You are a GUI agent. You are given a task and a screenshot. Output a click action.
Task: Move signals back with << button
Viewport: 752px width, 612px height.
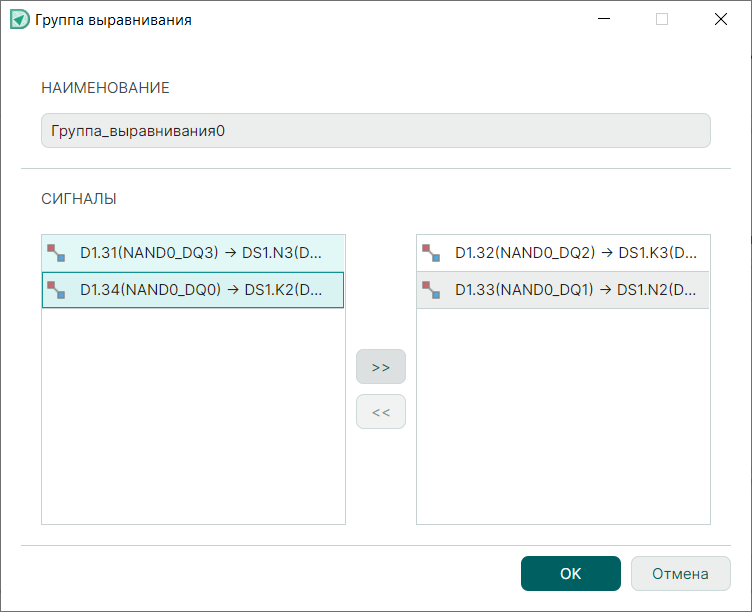tap(381, 412)
